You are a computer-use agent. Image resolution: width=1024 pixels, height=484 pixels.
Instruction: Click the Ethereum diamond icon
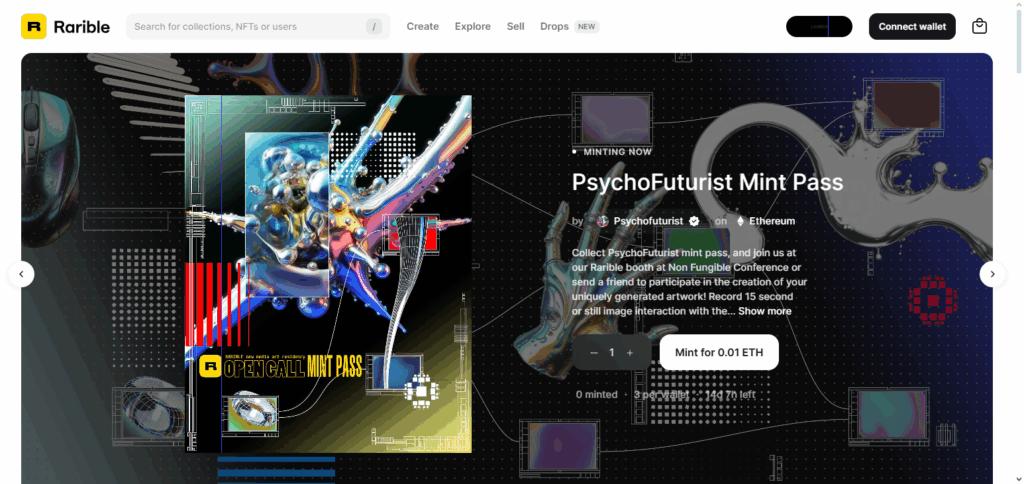pos(740,221)
